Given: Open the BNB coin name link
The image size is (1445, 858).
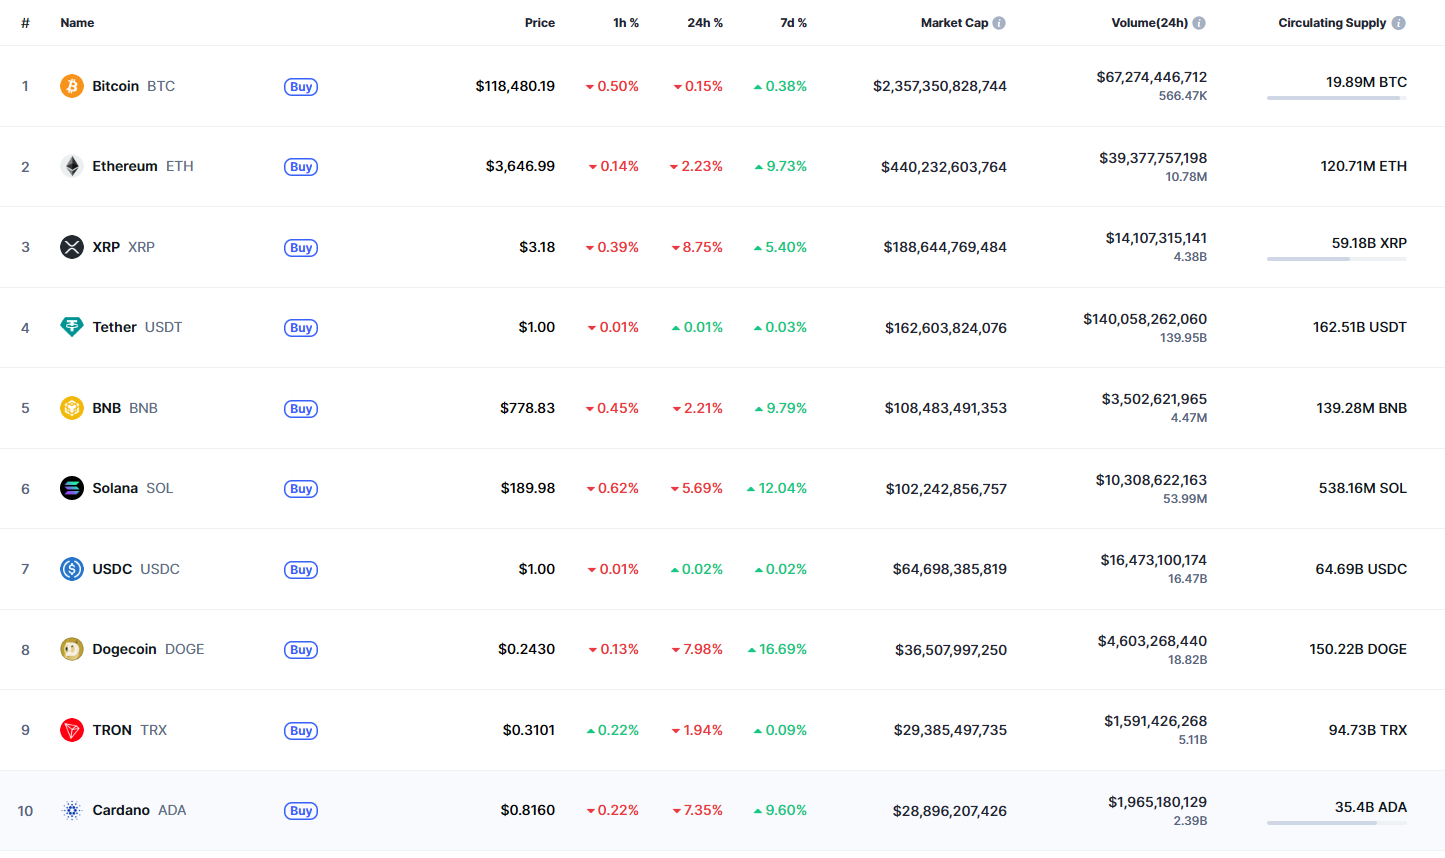Looking at the screenshot, I should (125, 408).
